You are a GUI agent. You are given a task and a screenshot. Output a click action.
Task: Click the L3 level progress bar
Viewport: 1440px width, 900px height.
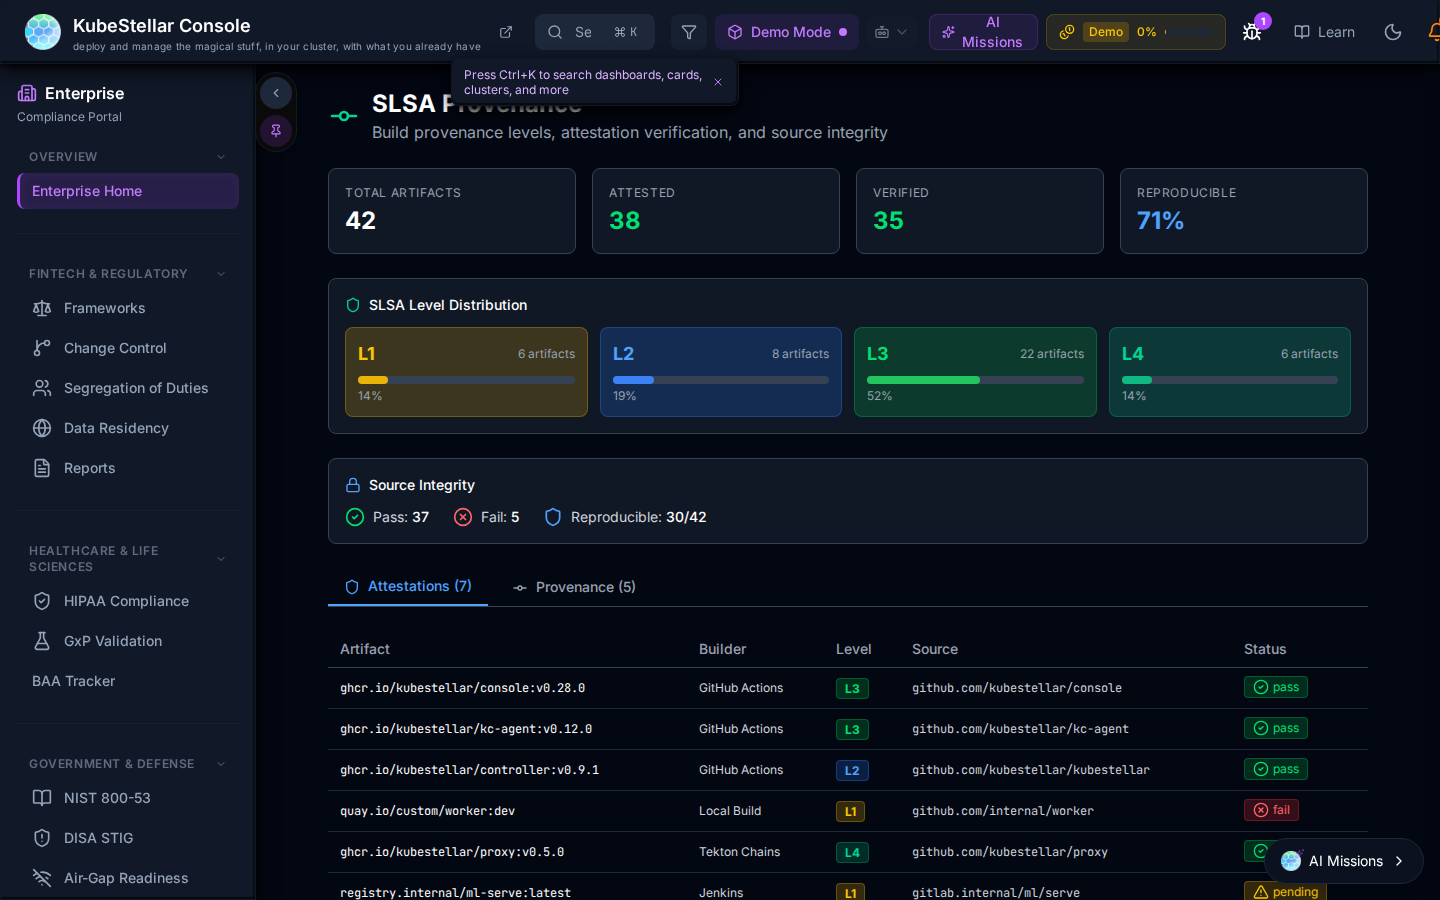tap(974, 380)
